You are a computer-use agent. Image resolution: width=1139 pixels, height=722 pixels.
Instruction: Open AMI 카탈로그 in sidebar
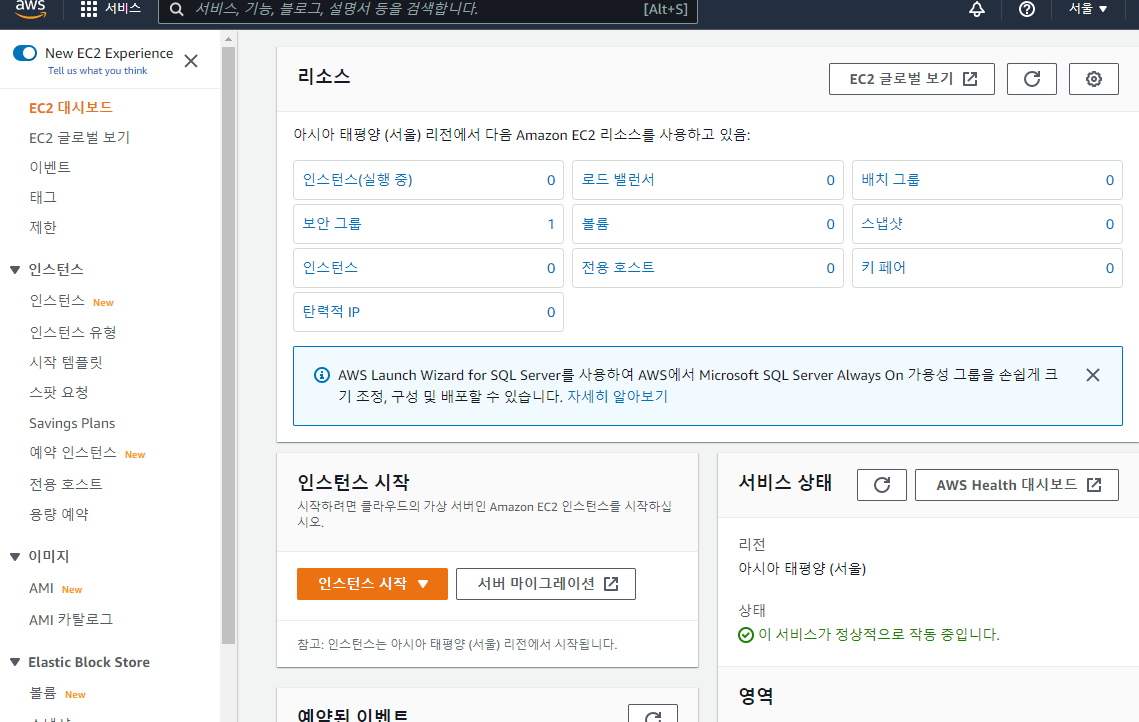[71, 620]
